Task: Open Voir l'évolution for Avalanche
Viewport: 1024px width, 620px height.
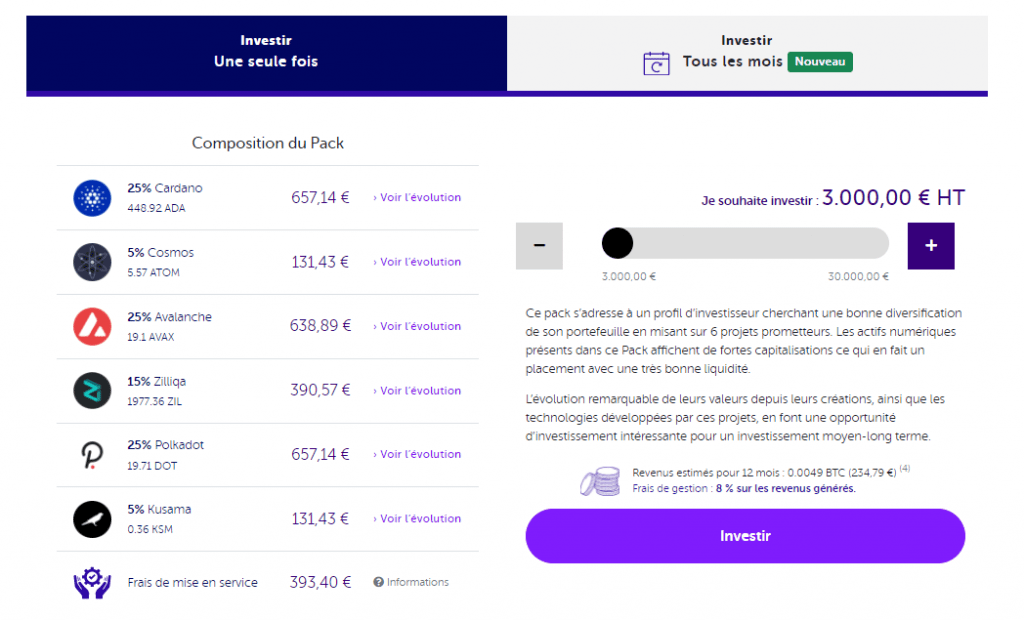Action: click(x=417, y=326)
